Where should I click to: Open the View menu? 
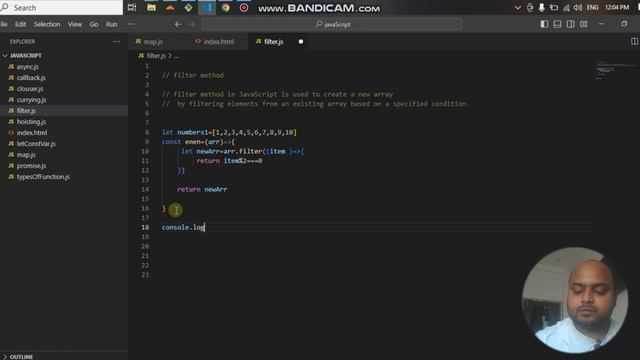75,24
